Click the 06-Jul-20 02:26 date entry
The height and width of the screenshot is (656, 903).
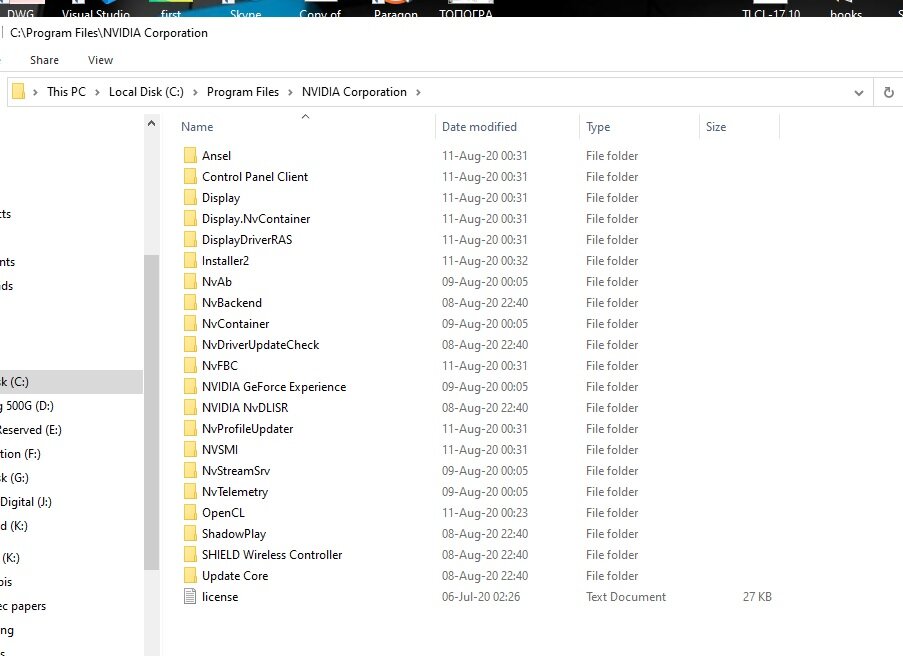(x=481, y=597)
